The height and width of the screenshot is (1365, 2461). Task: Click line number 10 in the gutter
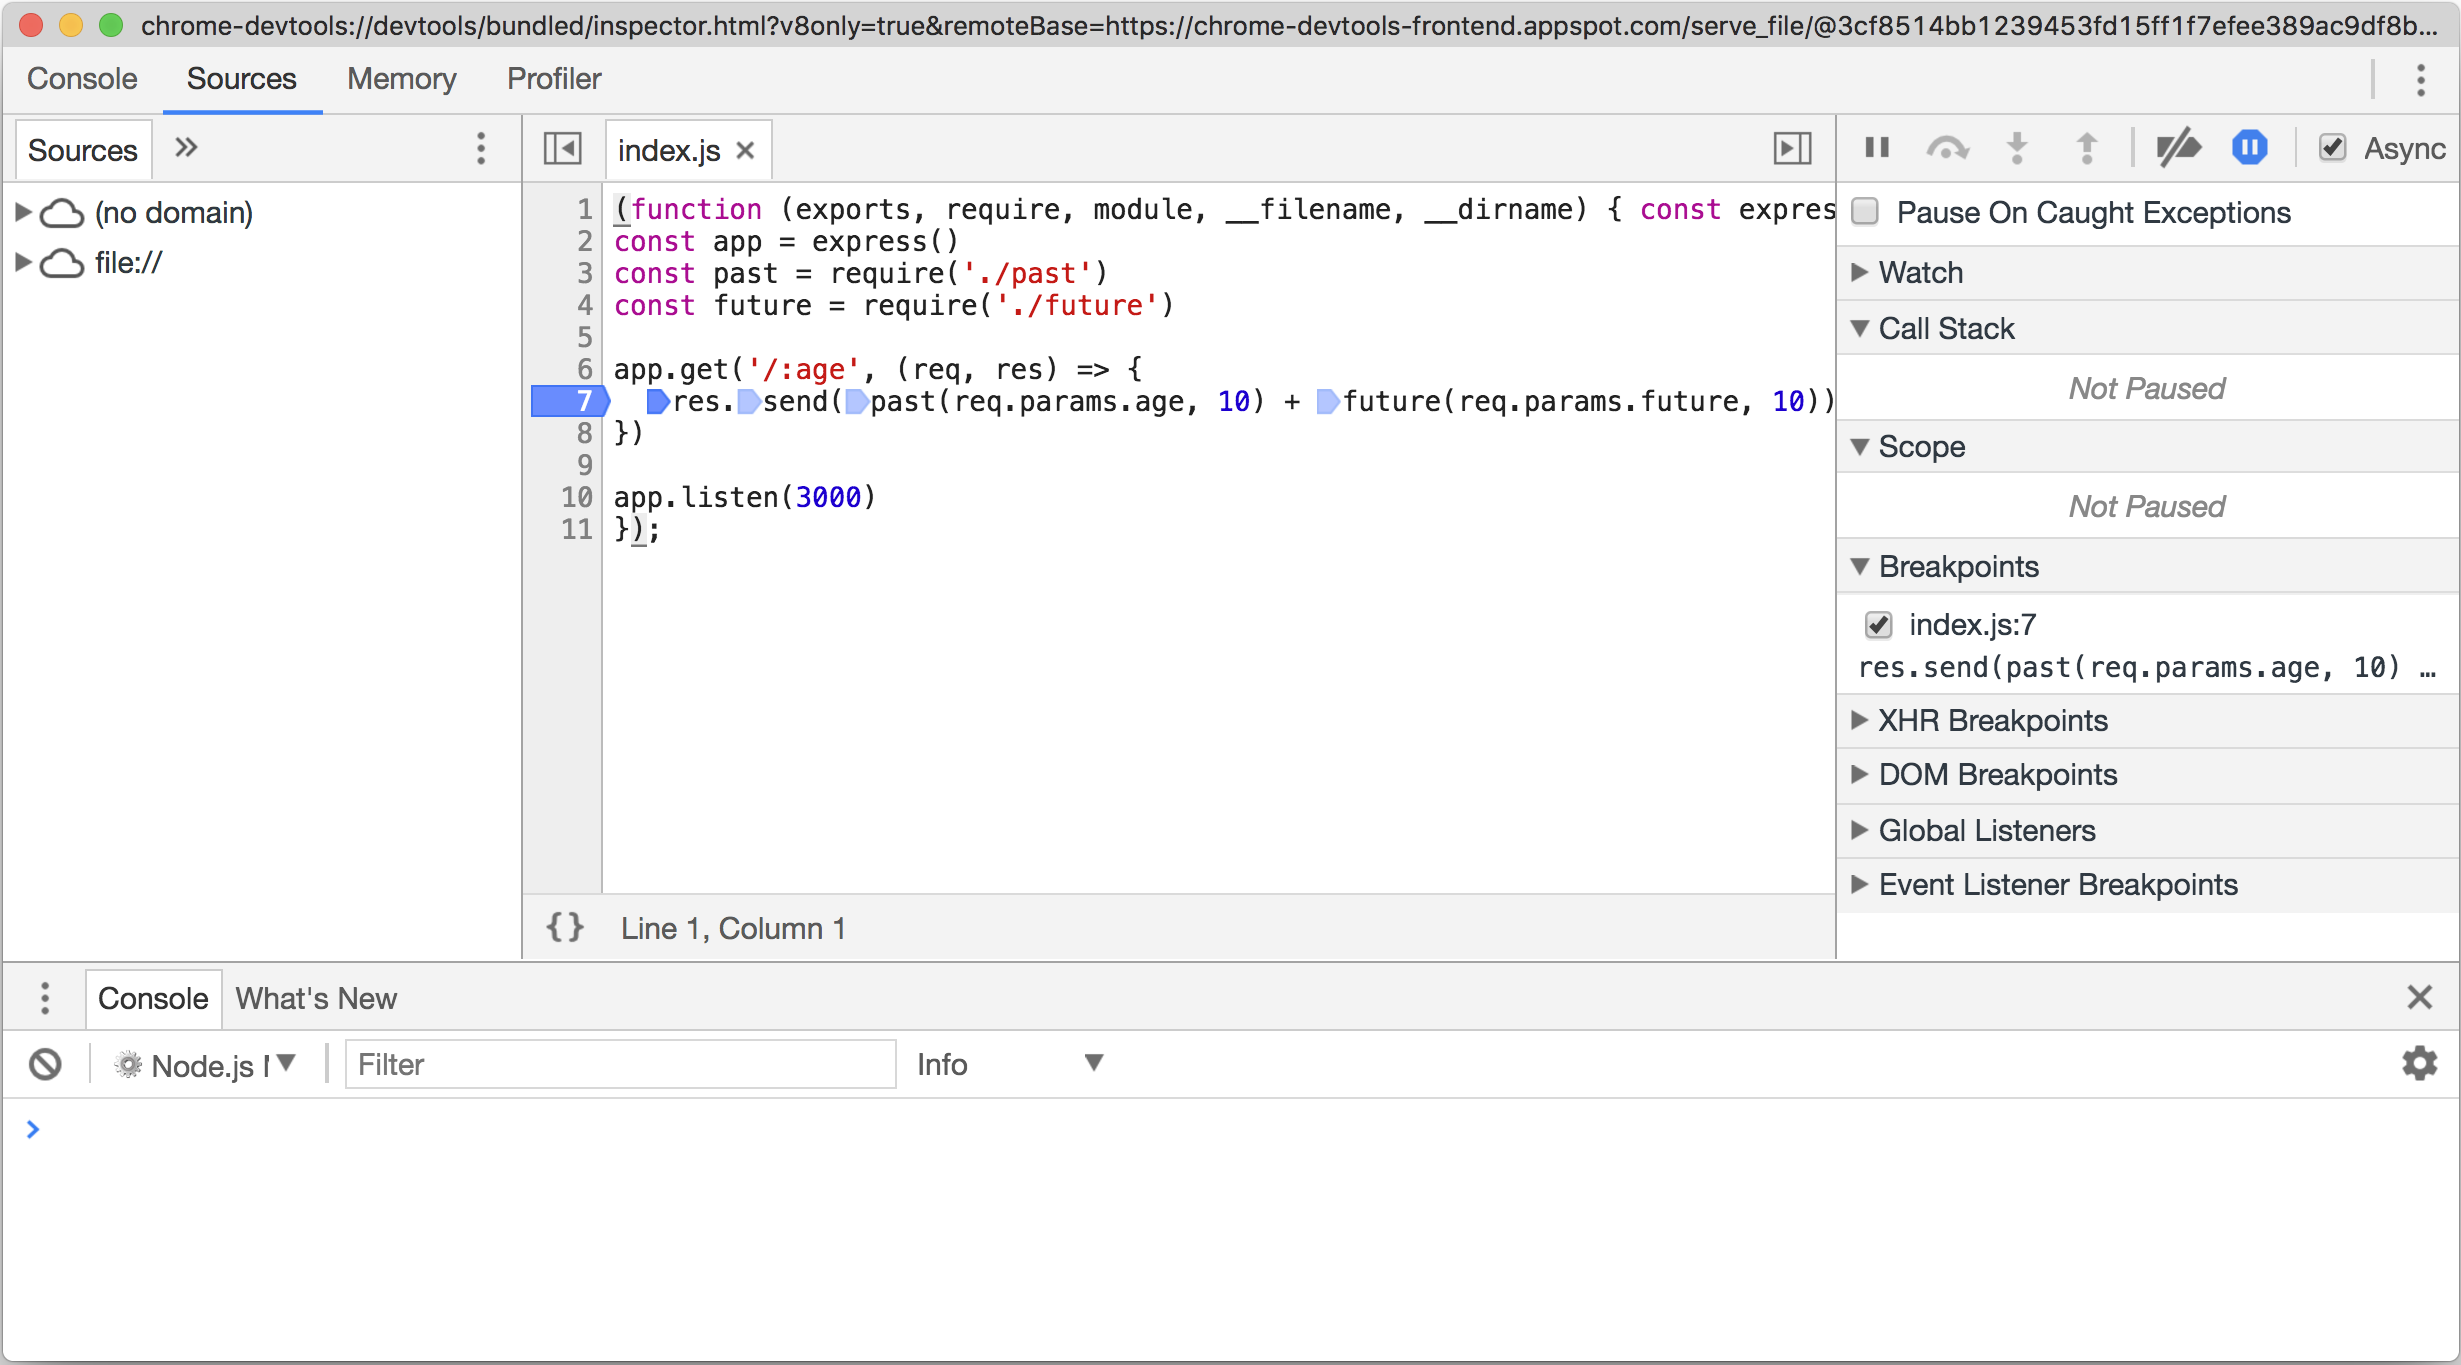tap(577, 497)
